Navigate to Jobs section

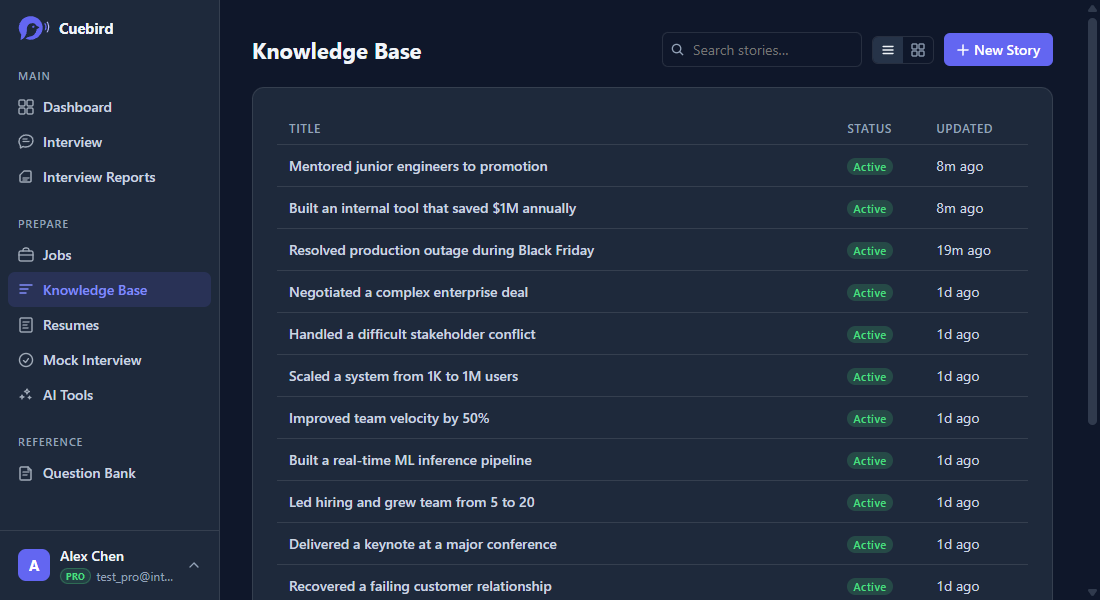[x=109, y=255]
